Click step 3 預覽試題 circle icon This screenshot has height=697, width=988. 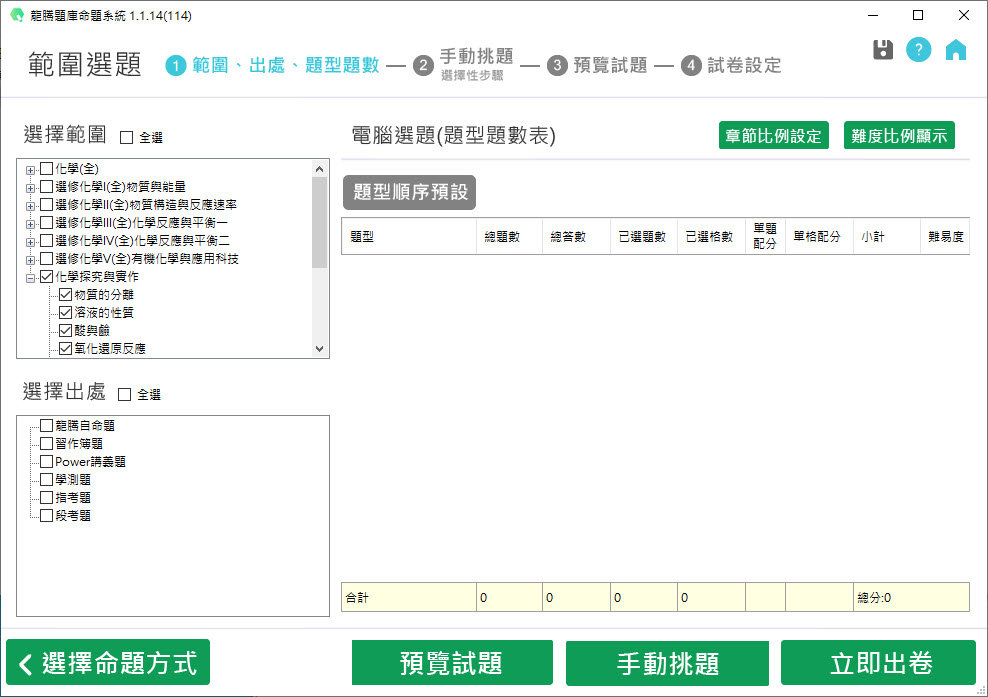[557, 66]
